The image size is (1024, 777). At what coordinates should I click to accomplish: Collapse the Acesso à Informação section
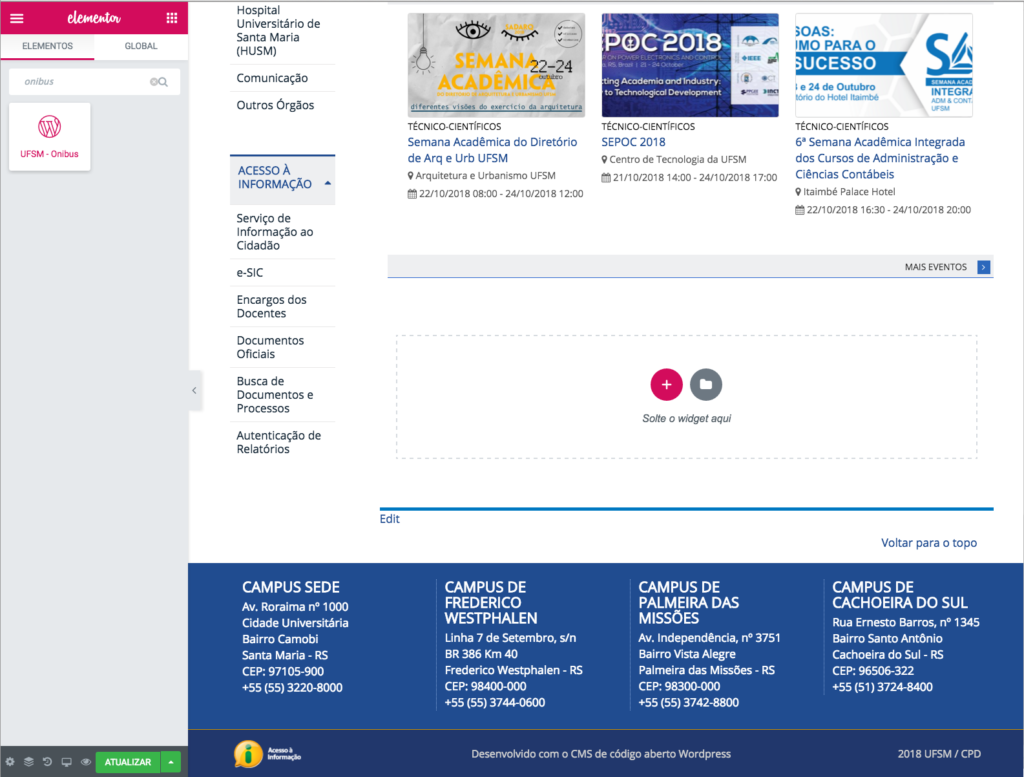328,185
